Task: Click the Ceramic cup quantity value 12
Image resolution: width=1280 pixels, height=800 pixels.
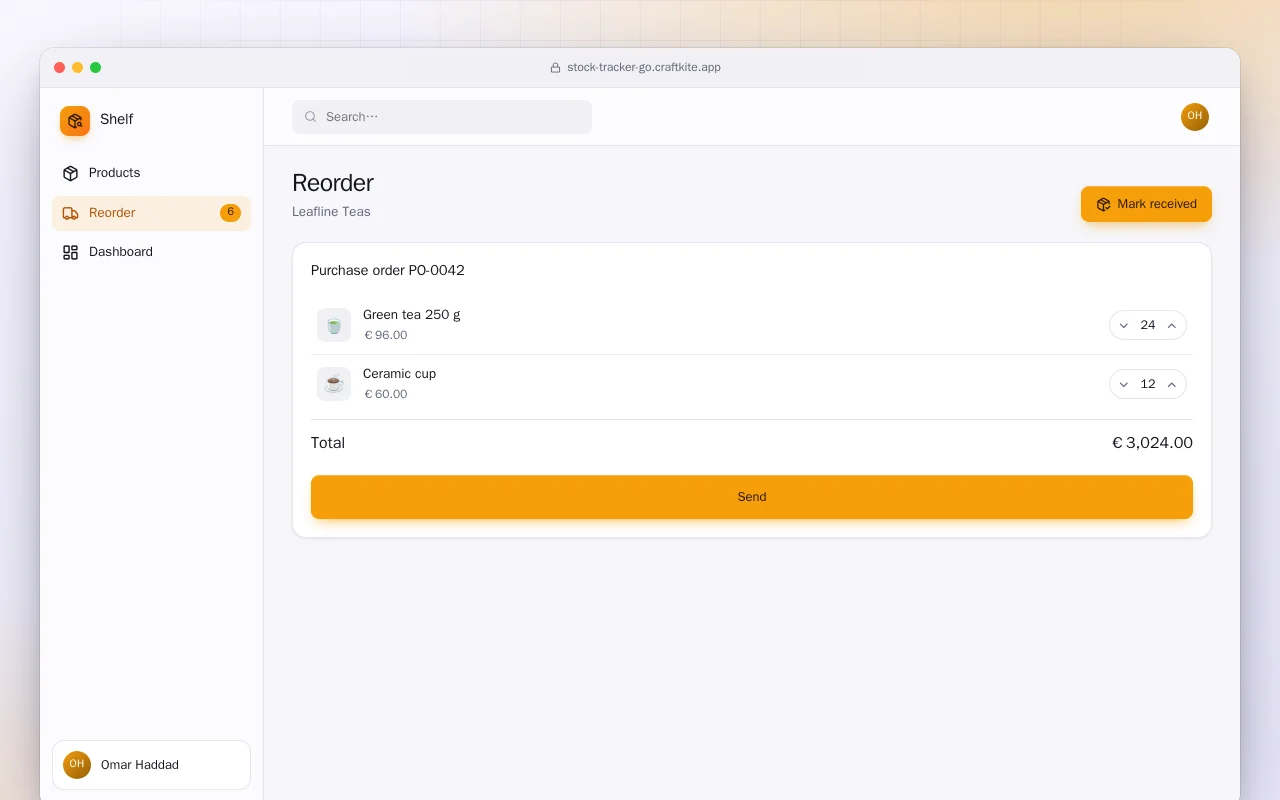Action: pos(1148,384)
